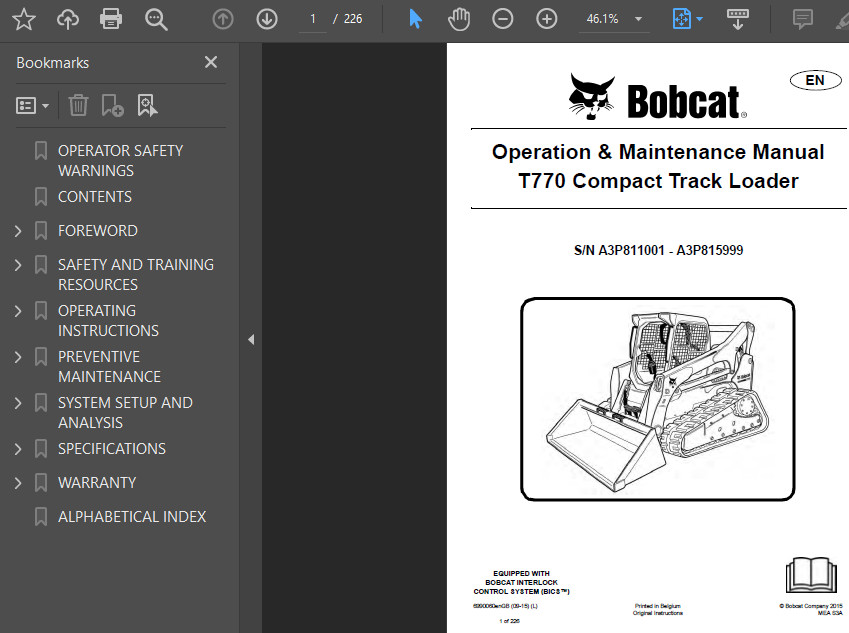The height and width of the screenshot is (633, 849).
Task: Close the Bookmarks panel
Action: pos(211,62)
